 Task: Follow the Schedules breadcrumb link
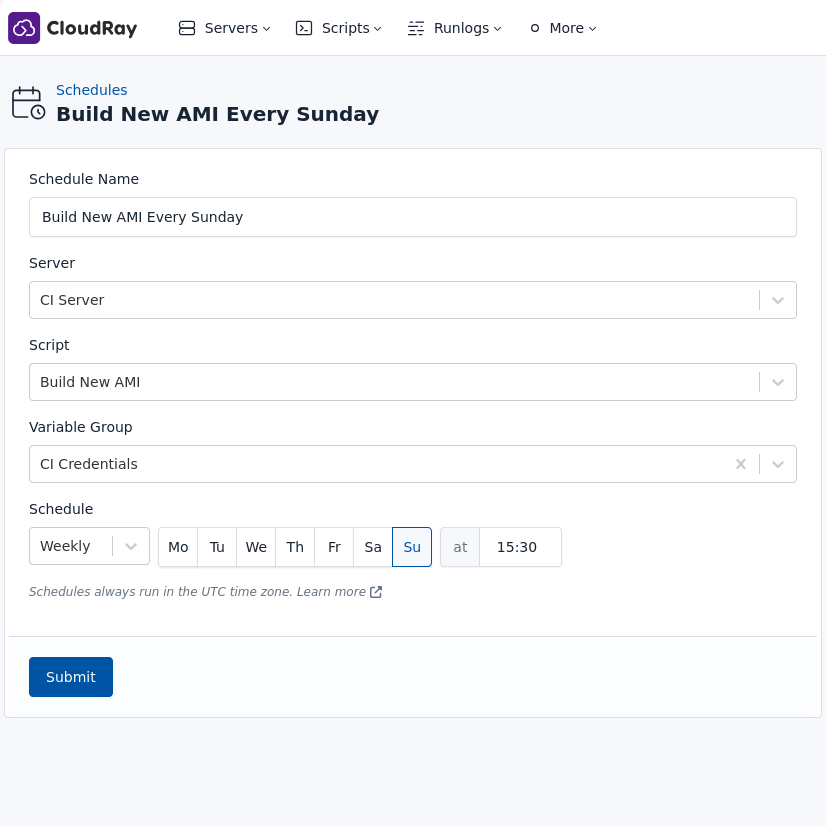point(91,90)
